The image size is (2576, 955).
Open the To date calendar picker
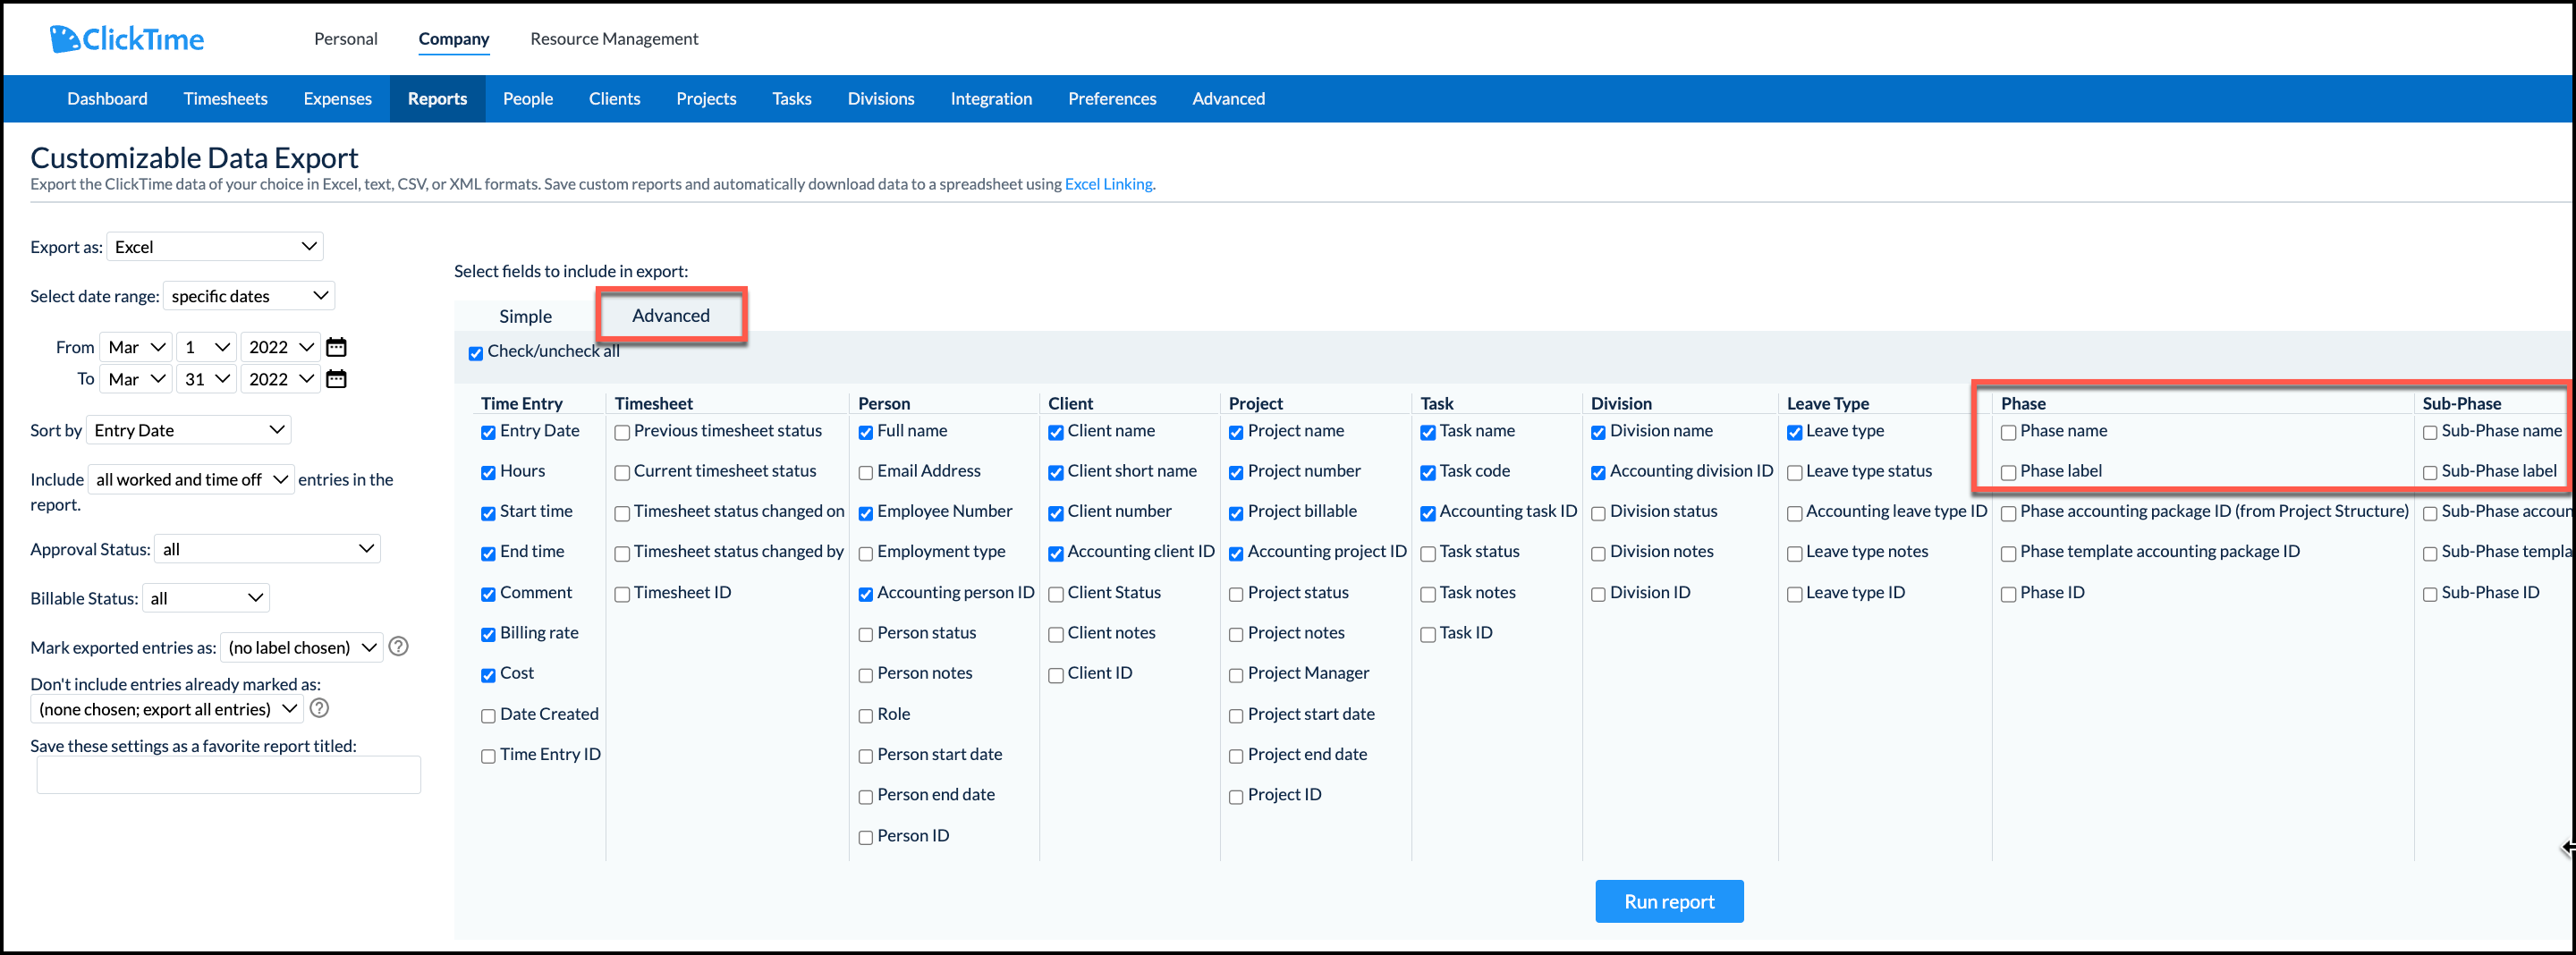click(337, 379)
